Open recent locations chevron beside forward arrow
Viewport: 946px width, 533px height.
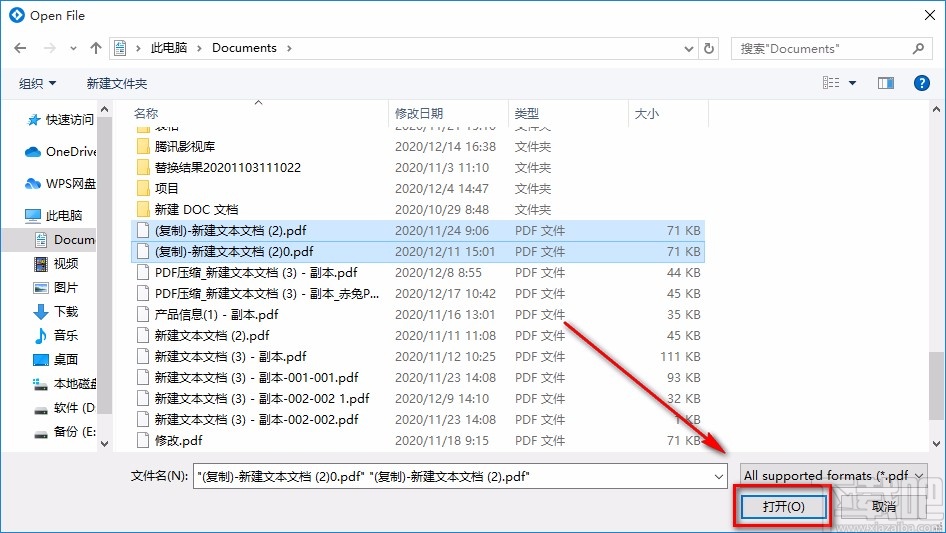point(73,48)
